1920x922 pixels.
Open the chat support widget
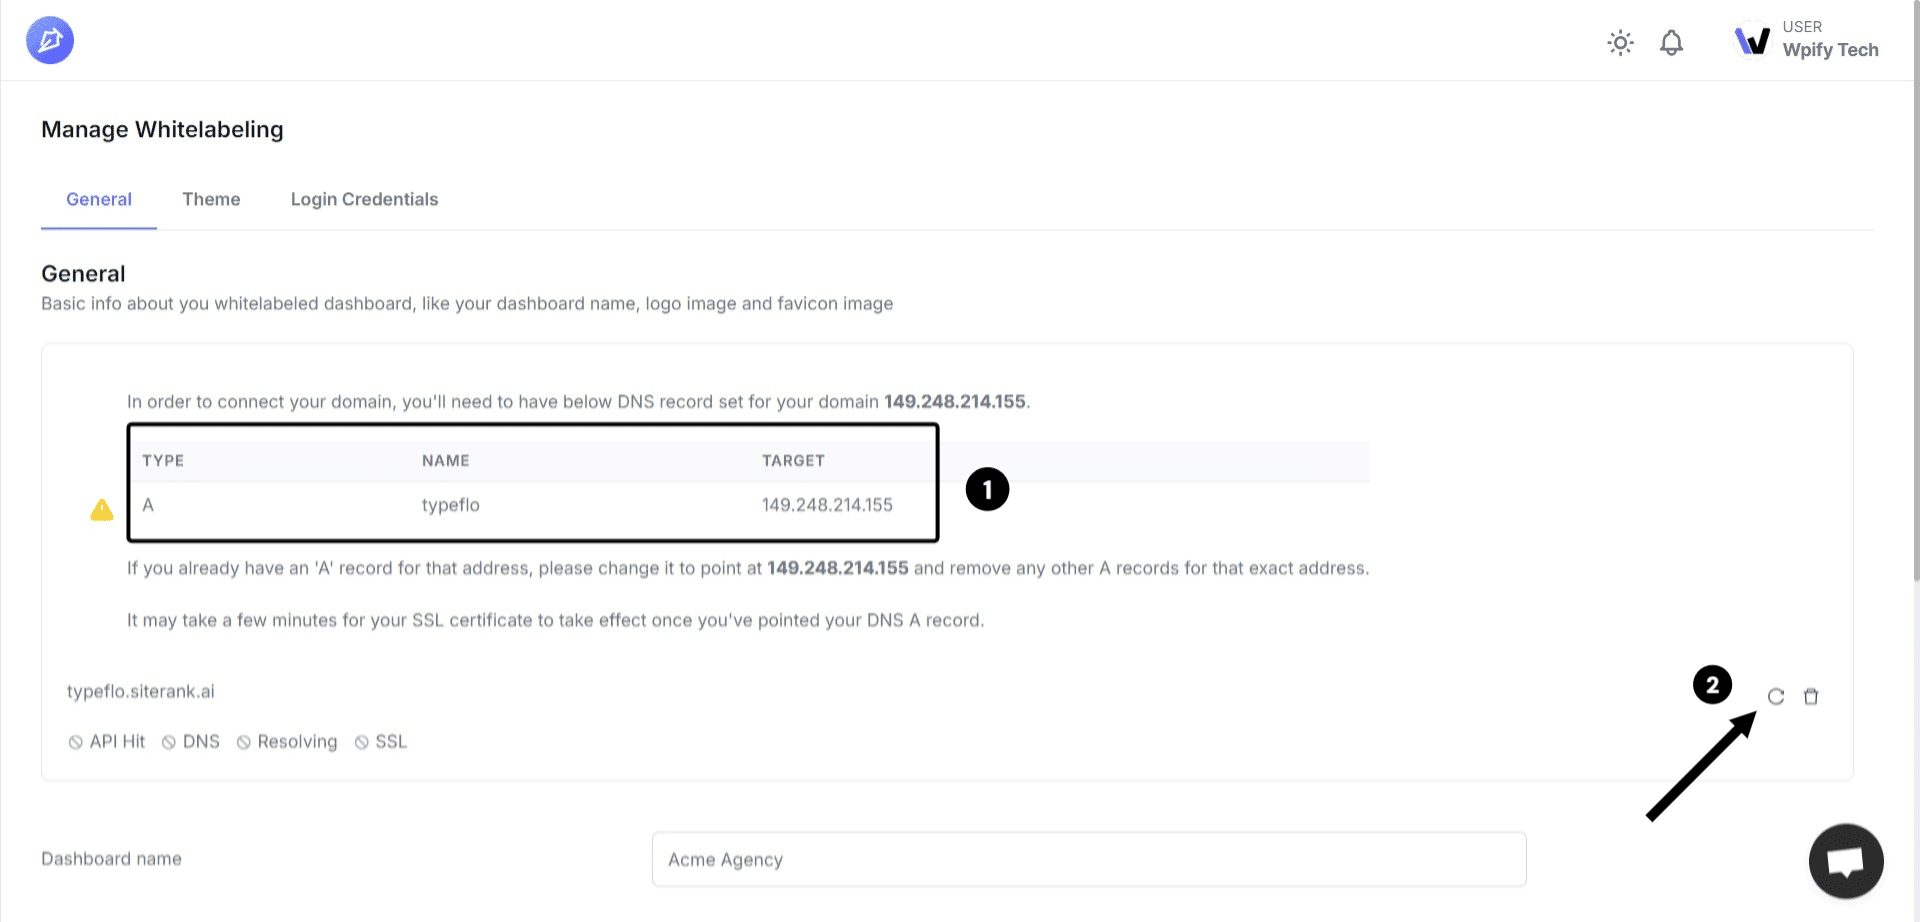[1845, 860]
